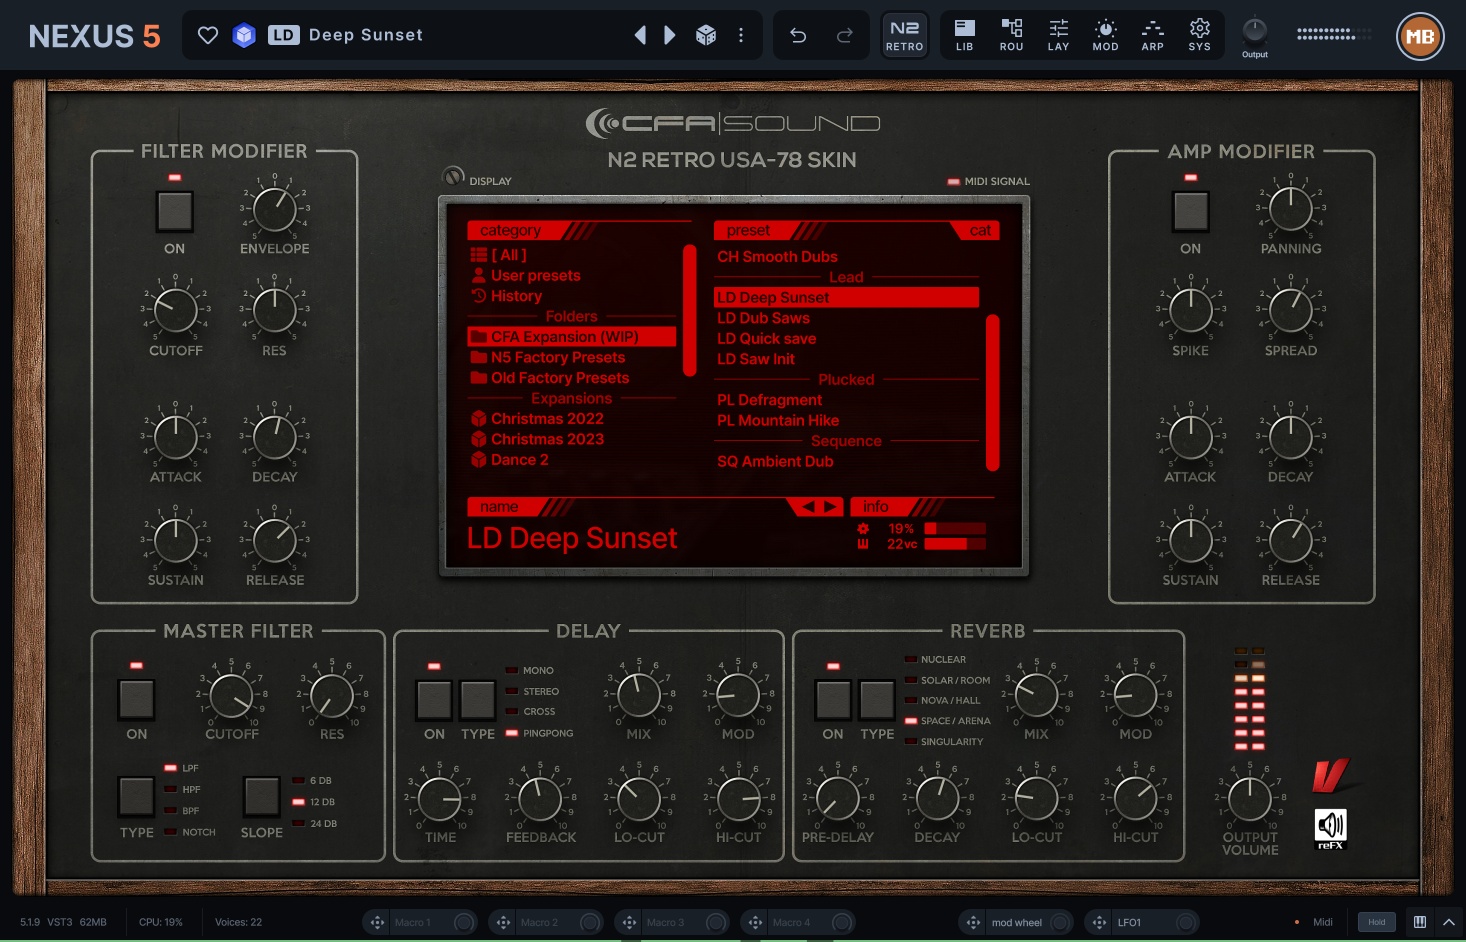
Task: Click the LFO1 assign handle icon
Action: pos(1099,922)
